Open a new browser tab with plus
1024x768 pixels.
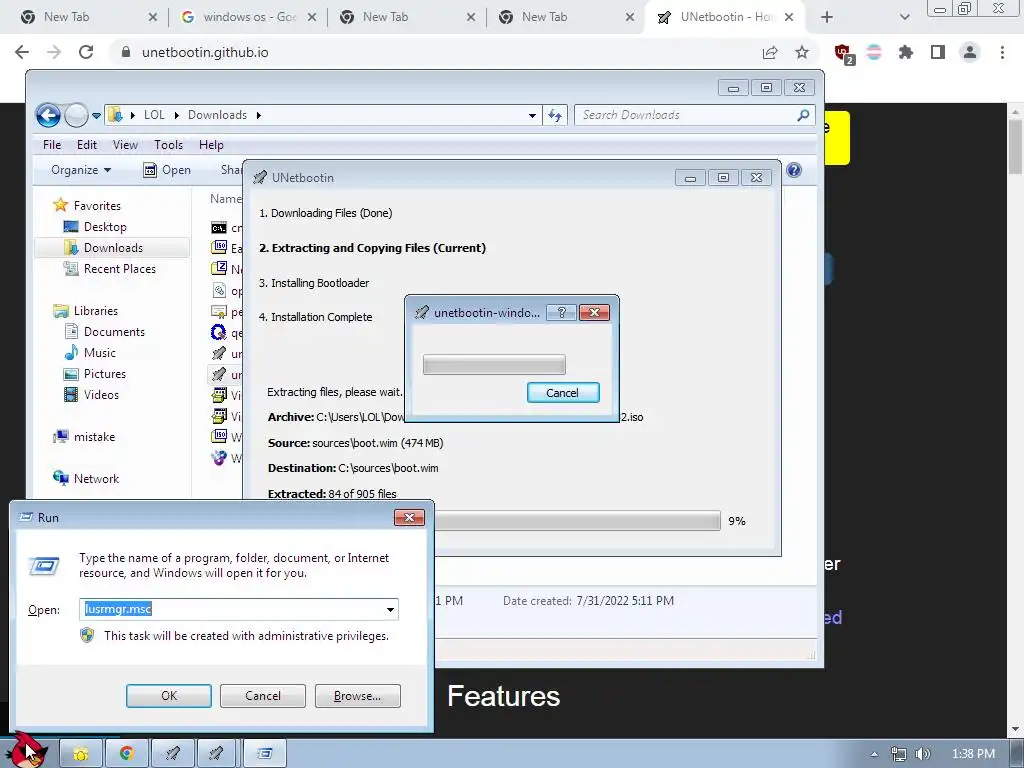pos(827,17)
